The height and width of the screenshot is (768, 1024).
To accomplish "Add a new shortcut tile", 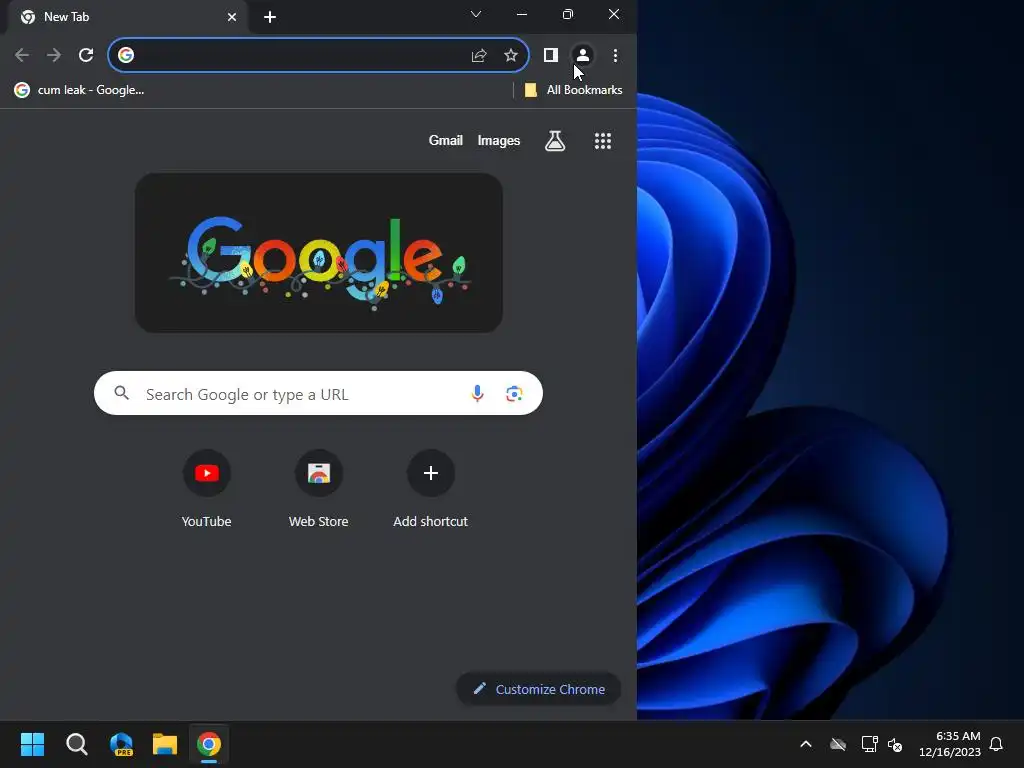I will (x=430, y=488).
